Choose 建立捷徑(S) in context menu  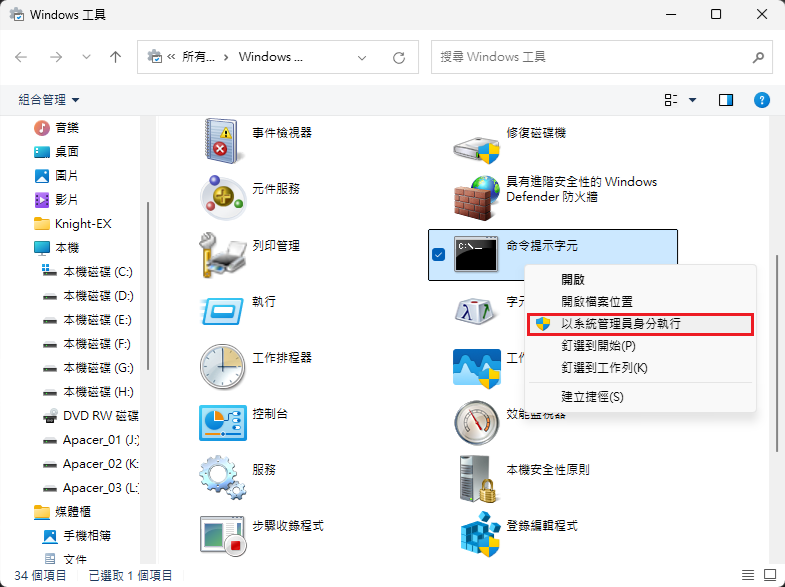(640, 397)
